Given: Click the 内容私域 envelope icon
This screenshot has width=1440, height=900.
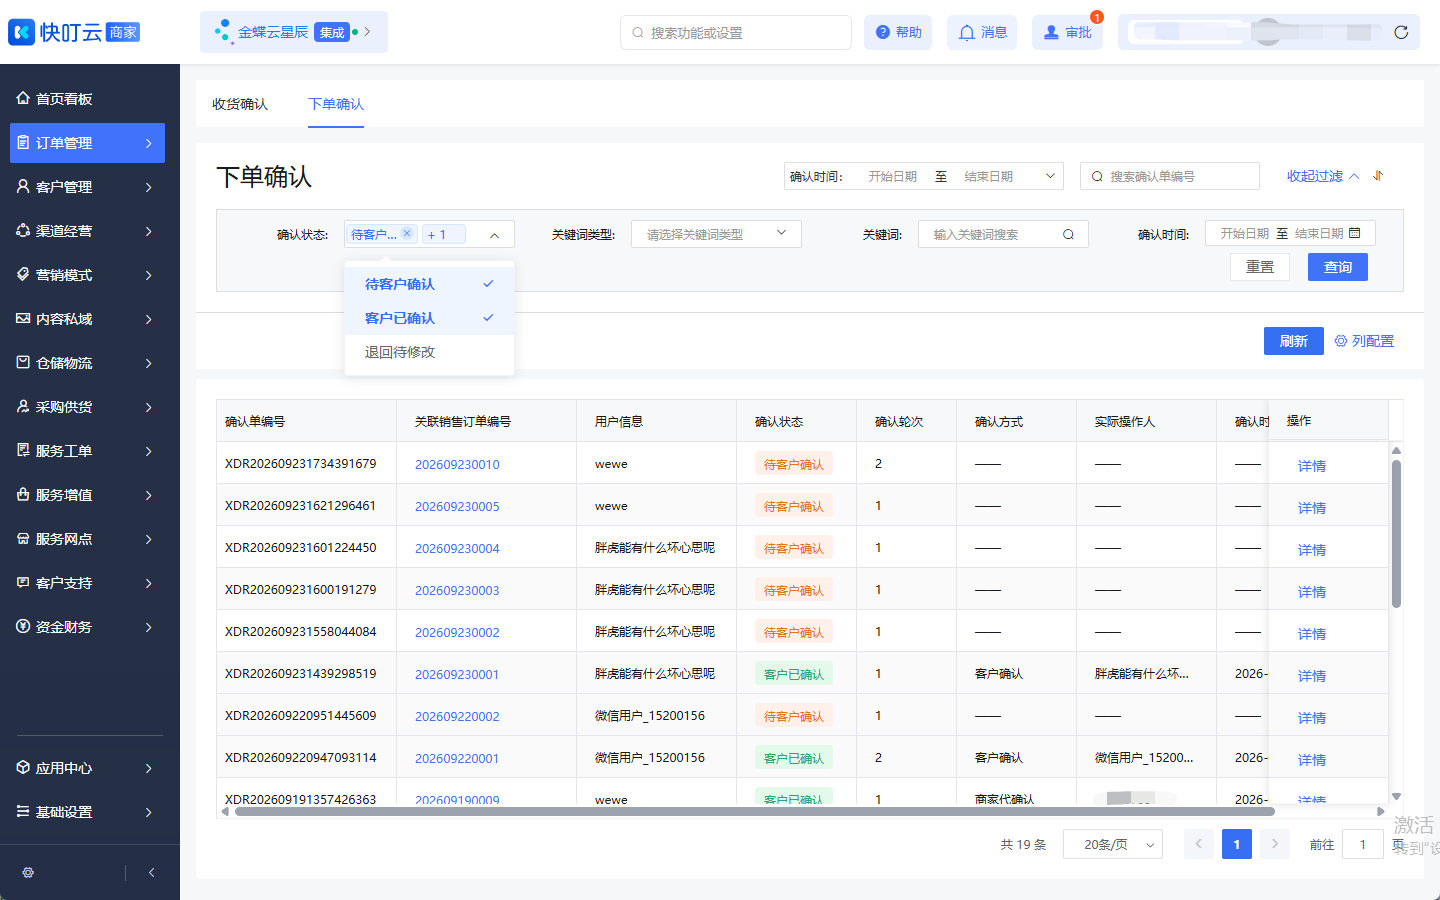Looking at the screenshot, I should [x=23, y=318].
